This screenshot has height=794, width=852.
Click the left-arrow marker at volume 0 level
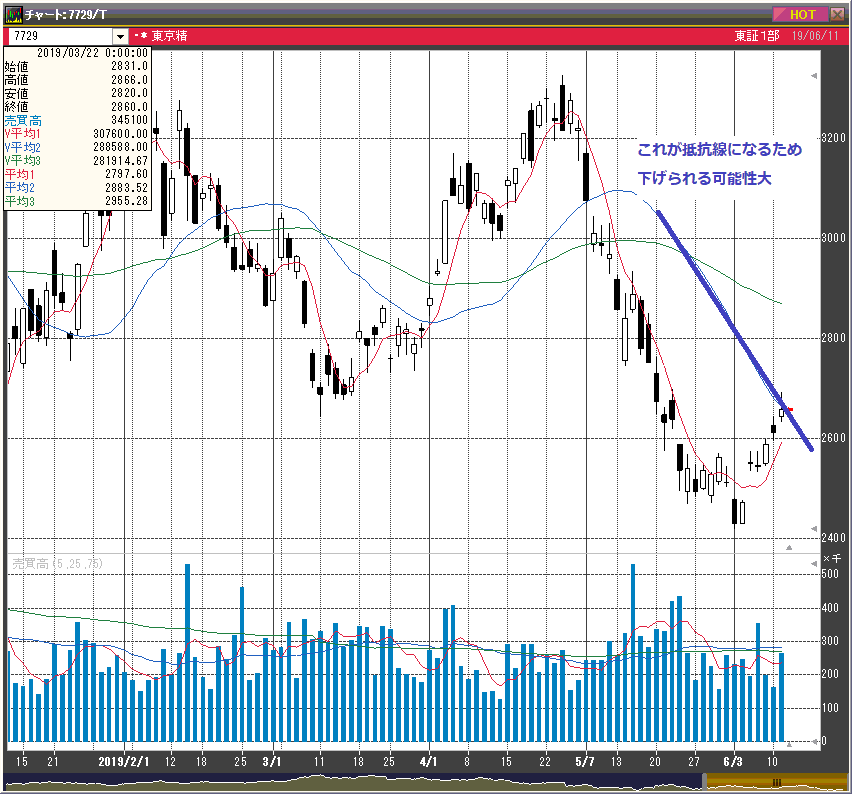[x=815, y=741]
